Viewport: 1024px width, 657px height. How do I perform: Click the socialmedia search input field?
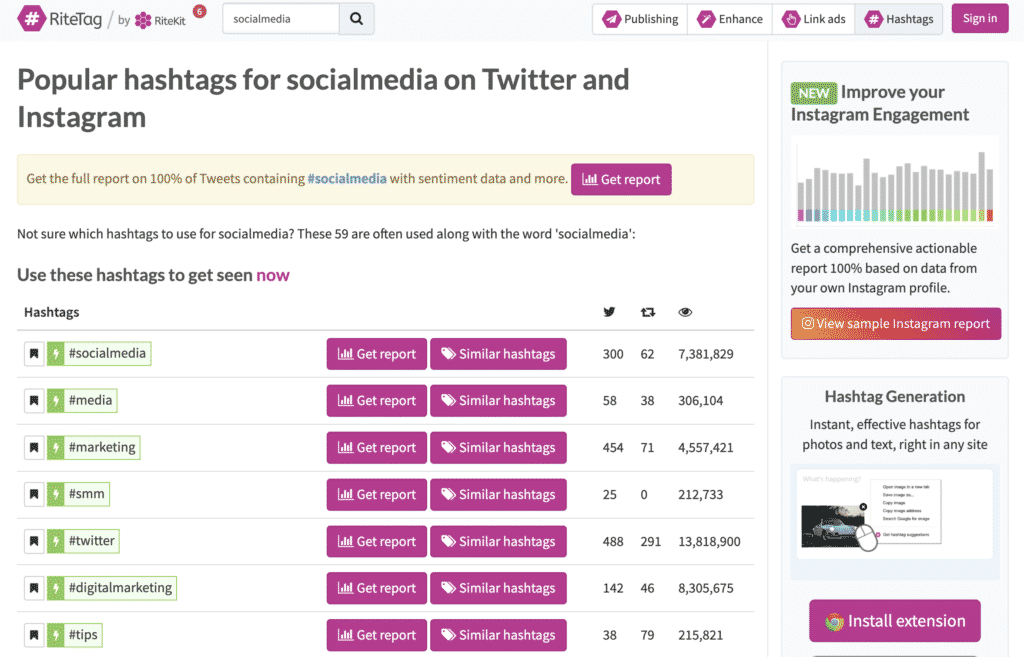pyautogui.click(x=280, y=18)
